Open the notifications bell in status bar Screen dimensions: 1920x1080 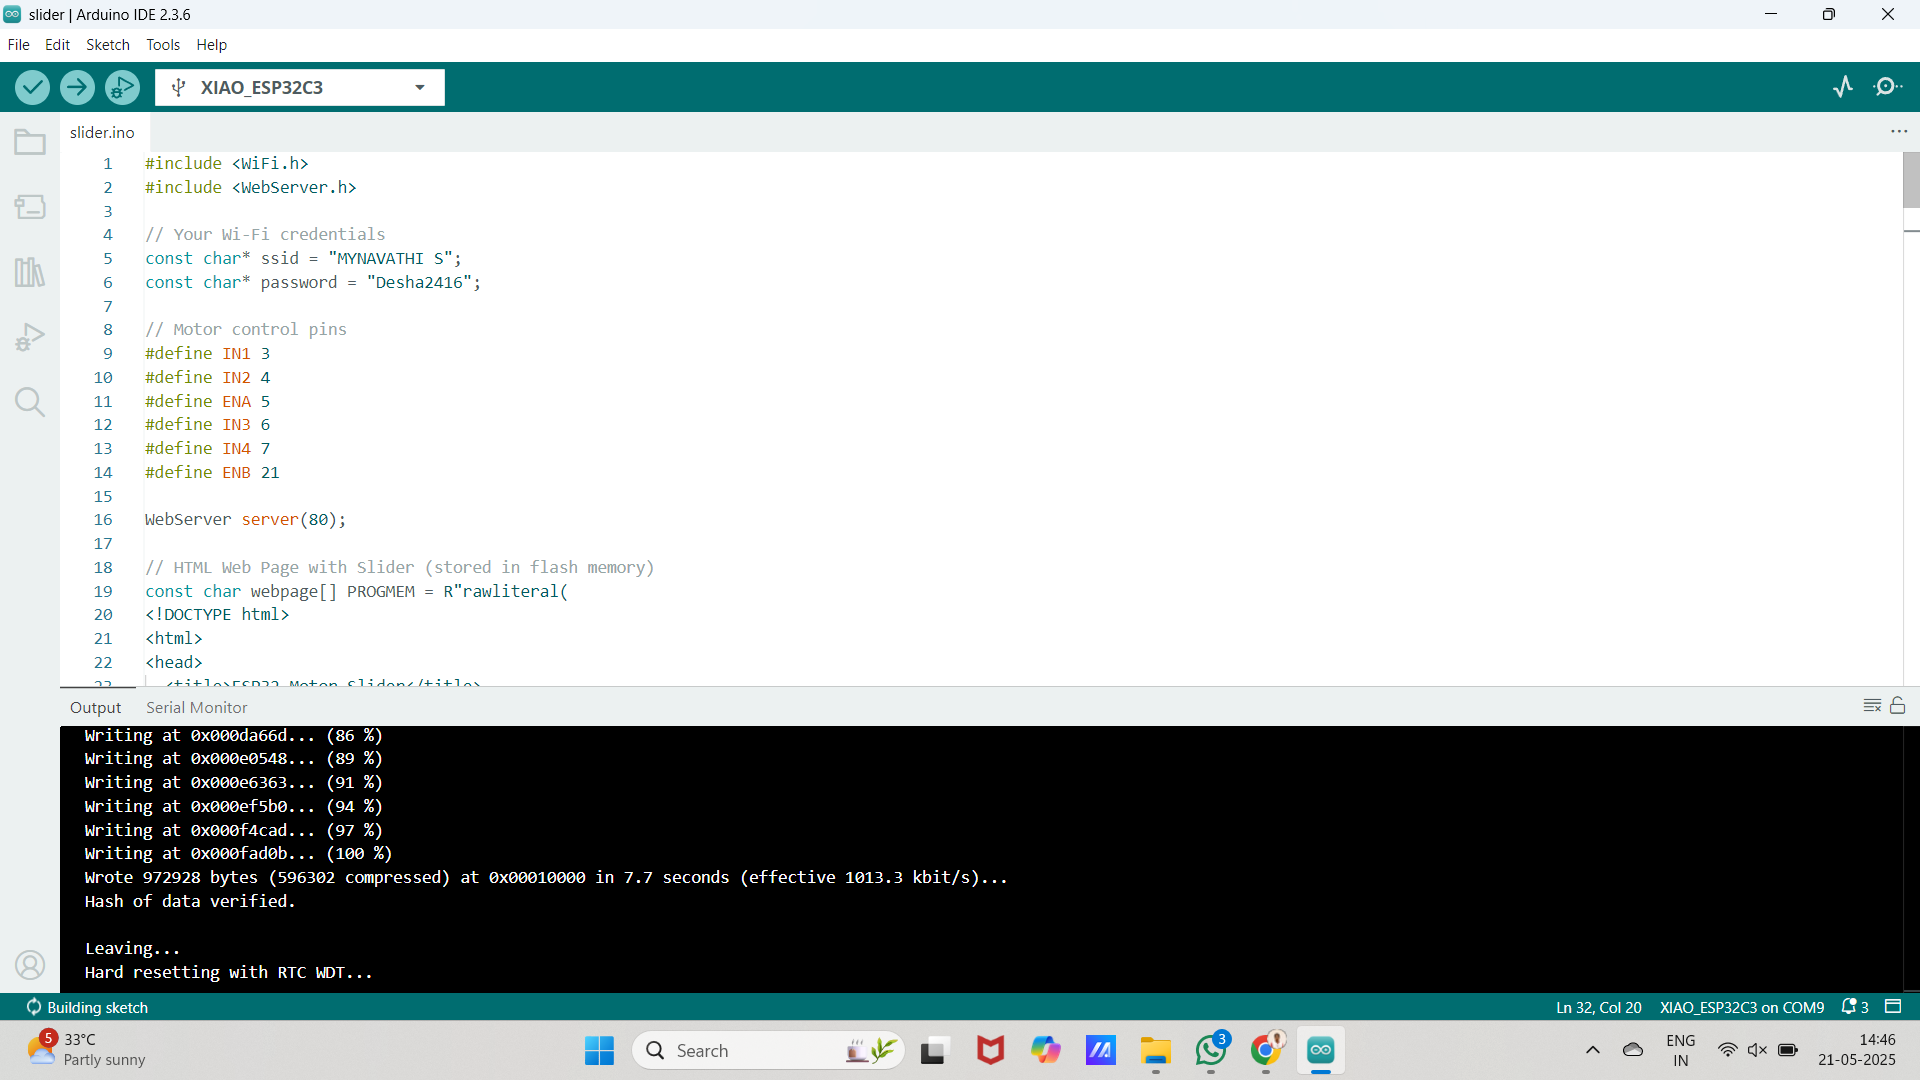click(1855, 1007)
